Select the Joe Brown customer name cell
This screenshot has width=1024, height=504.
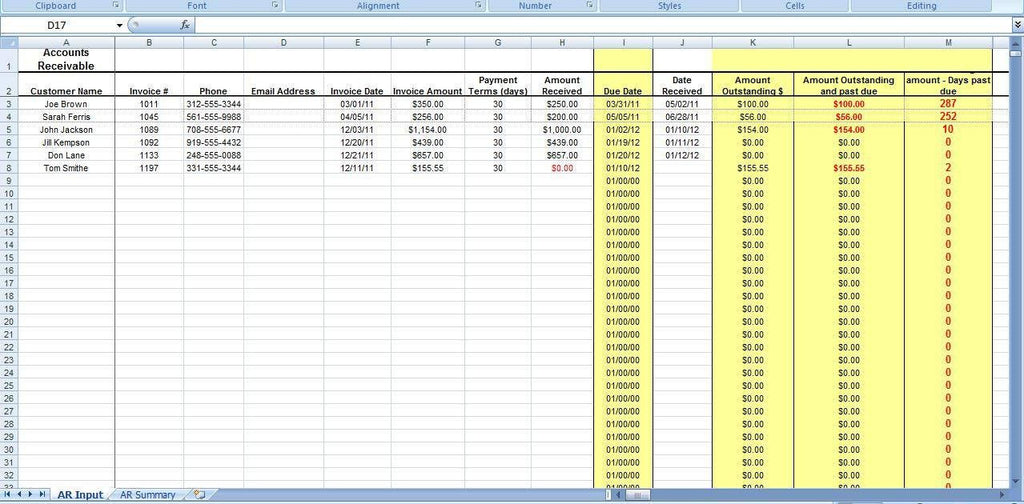pyautogui.click(x=66, y=104)
